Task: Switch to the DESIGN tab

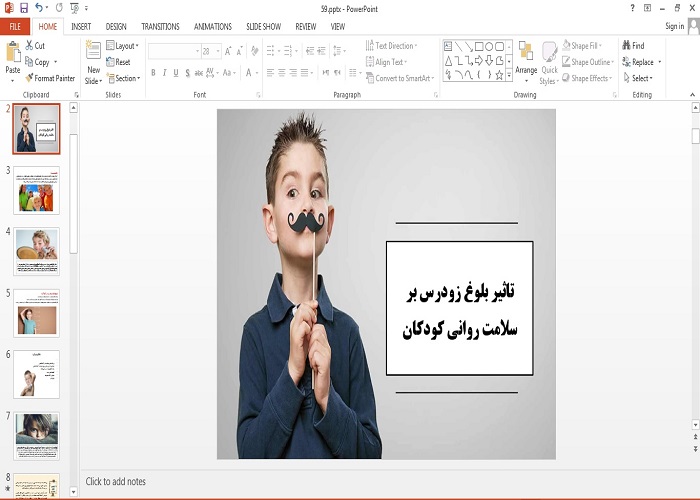Action: [116, 27]
